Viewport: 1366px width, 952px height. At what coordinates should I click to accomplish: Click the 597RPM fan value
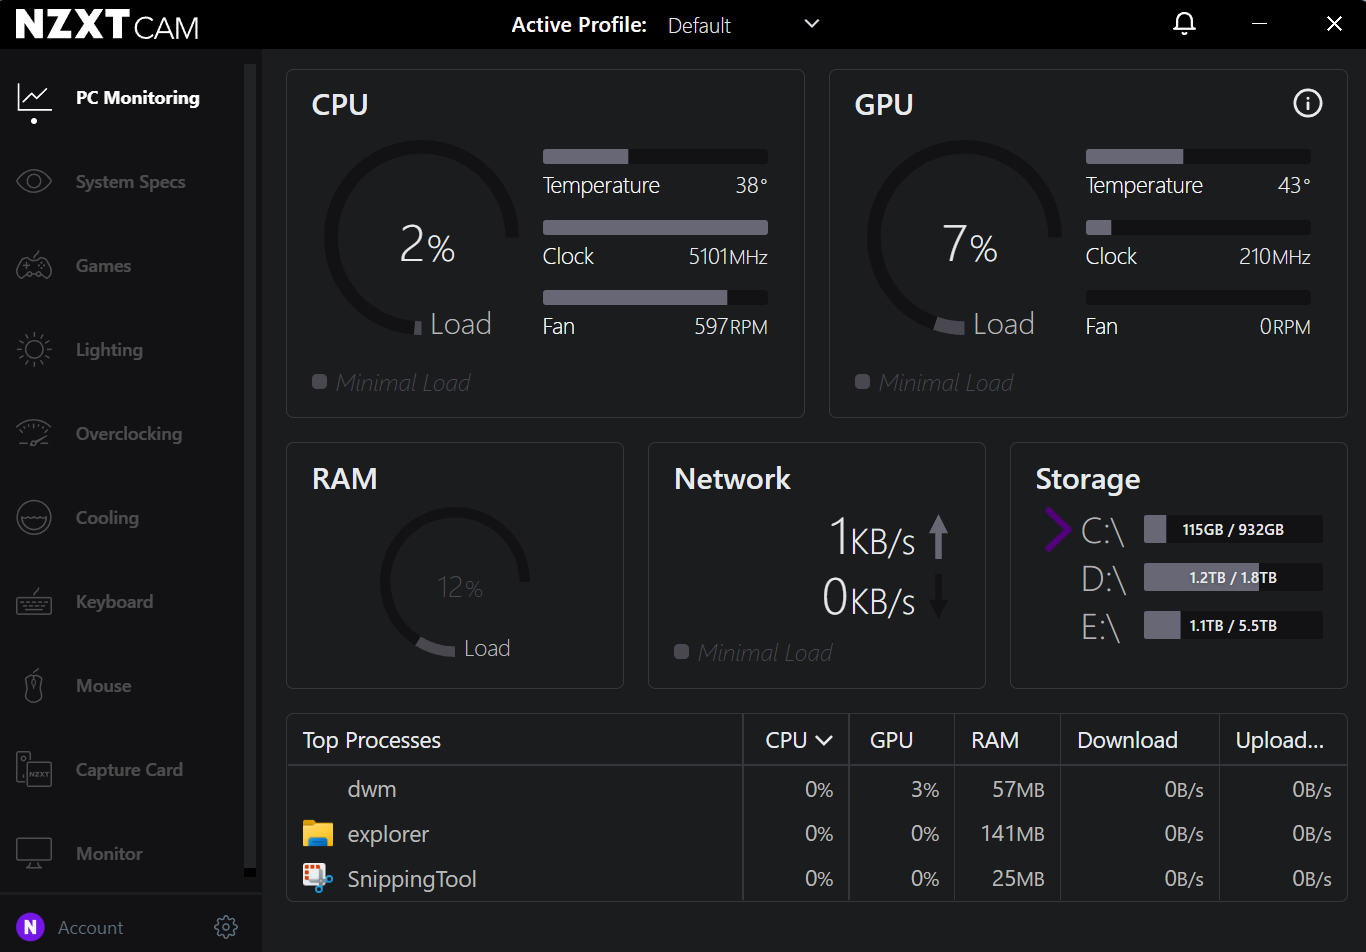pyautogui.click(x=731, y=327)
